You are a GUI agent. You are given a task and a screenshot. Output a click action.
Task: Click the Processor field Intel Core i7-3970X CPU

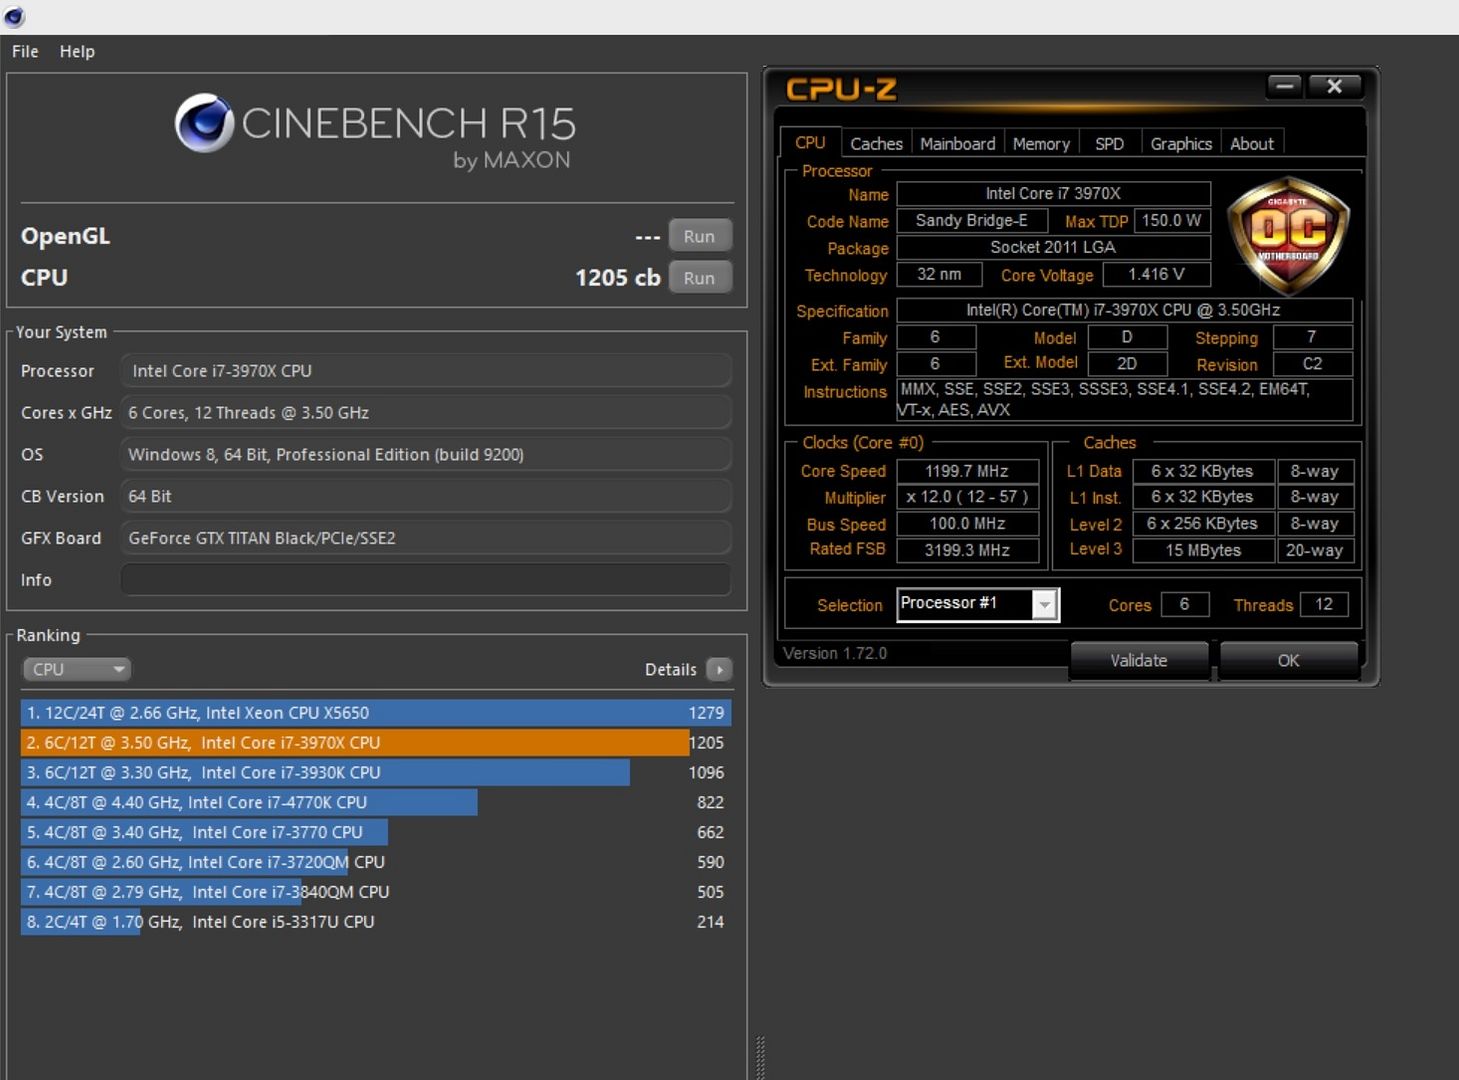426,371
